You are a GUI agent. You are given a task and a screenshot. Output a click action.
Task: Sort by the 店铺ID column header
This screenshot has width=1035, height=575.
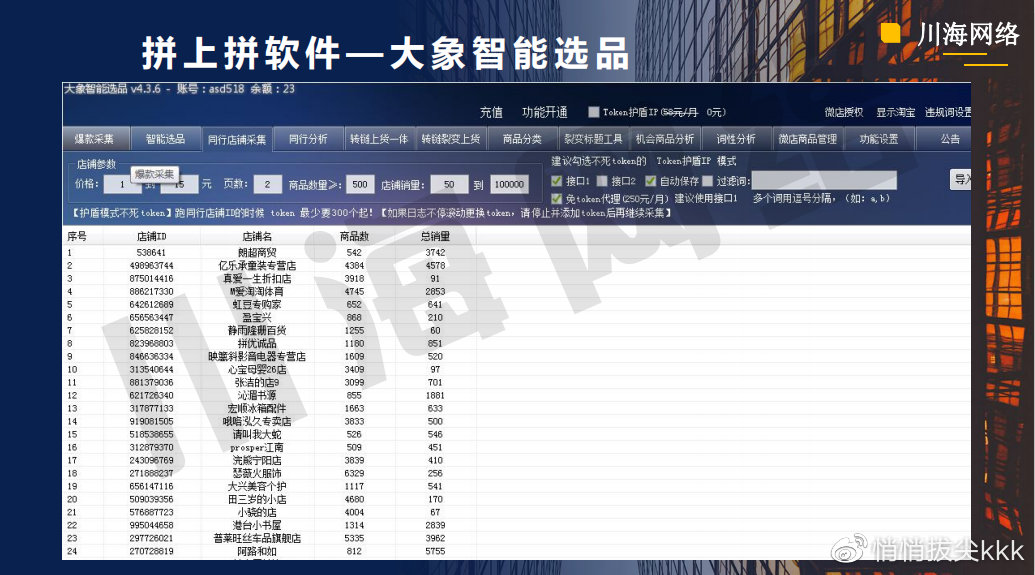pos(151,236)
